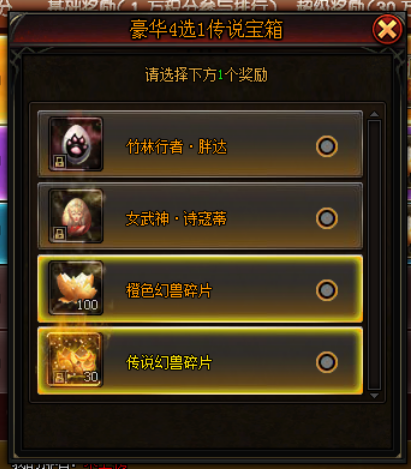
Task: Click the 女武神·诗寇蒂 reward label
Action: (176, 219)
